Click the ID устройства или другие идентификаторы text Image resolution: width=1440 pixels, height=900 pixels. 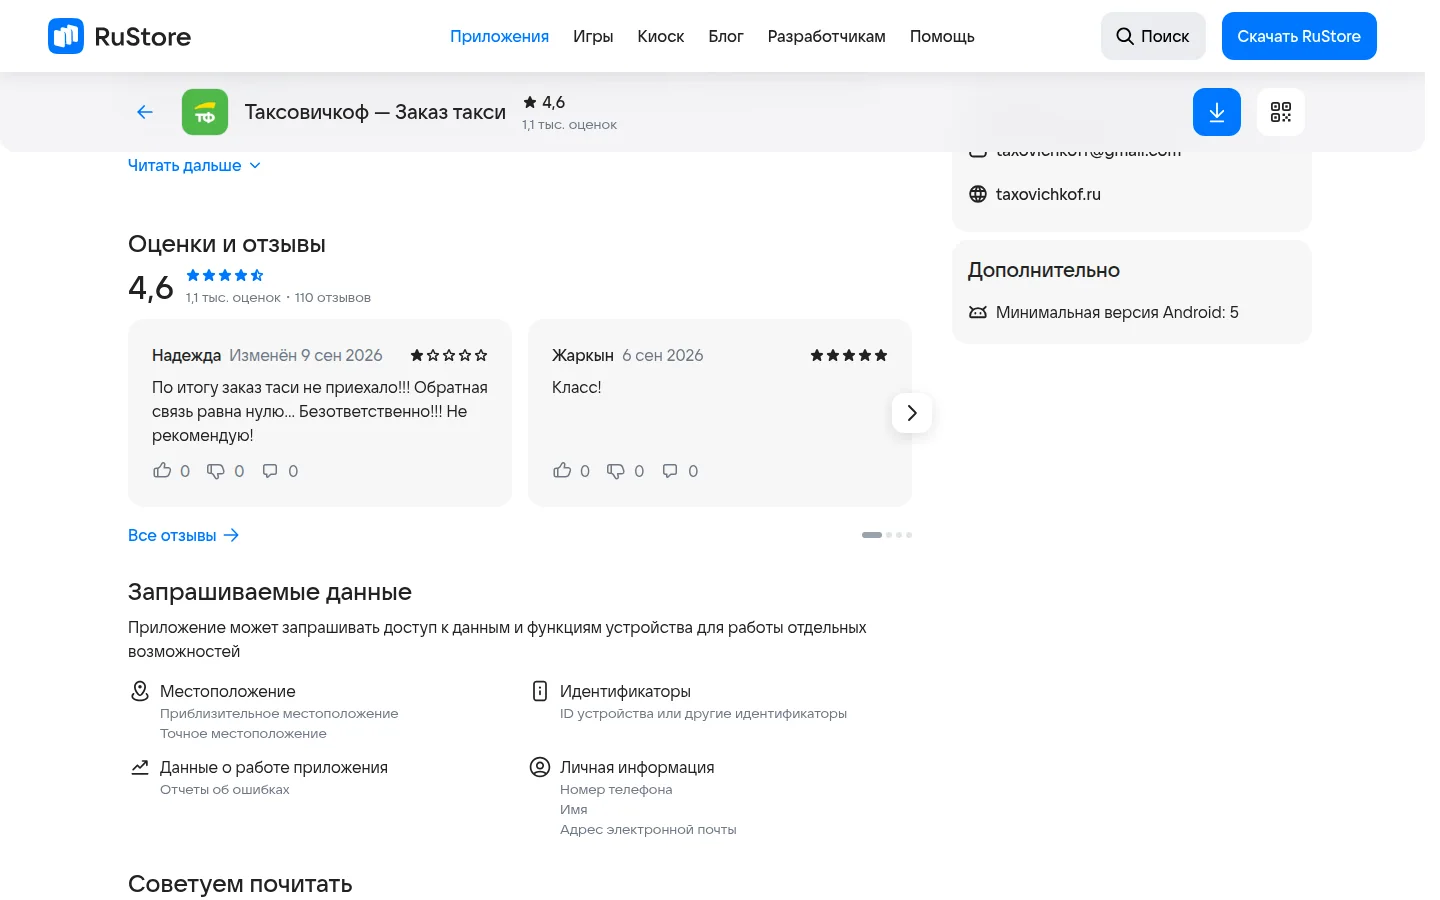tap(703, 713)
